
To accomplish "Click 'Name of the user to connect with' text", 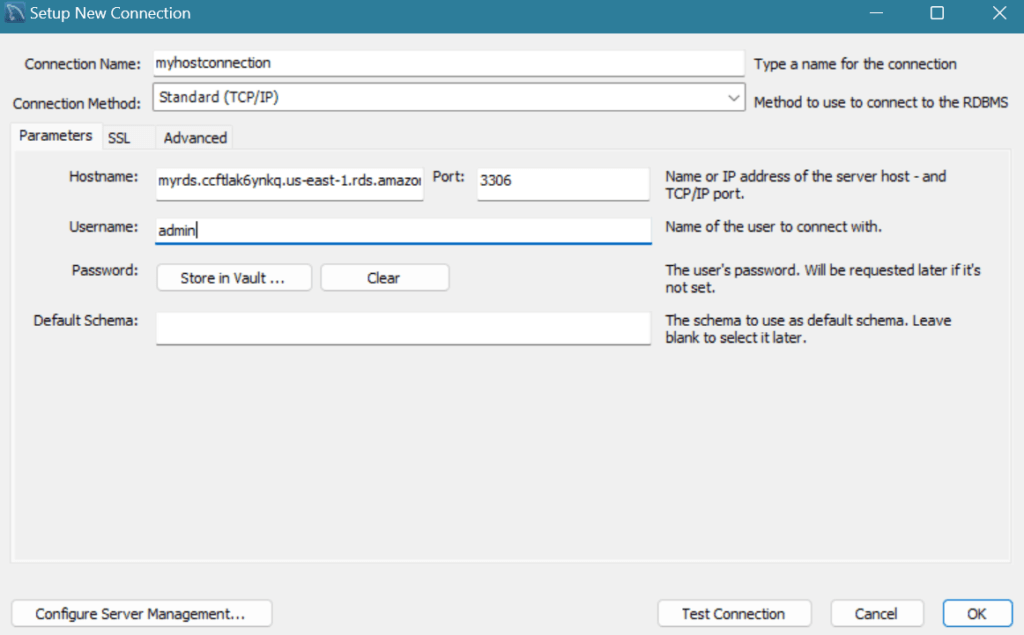I will [x=773, y=227].
